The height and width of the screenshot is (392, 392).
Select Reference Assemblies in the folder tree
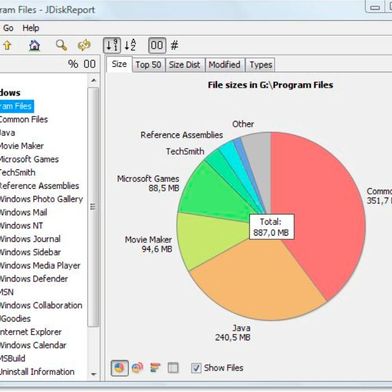point(39,186)
